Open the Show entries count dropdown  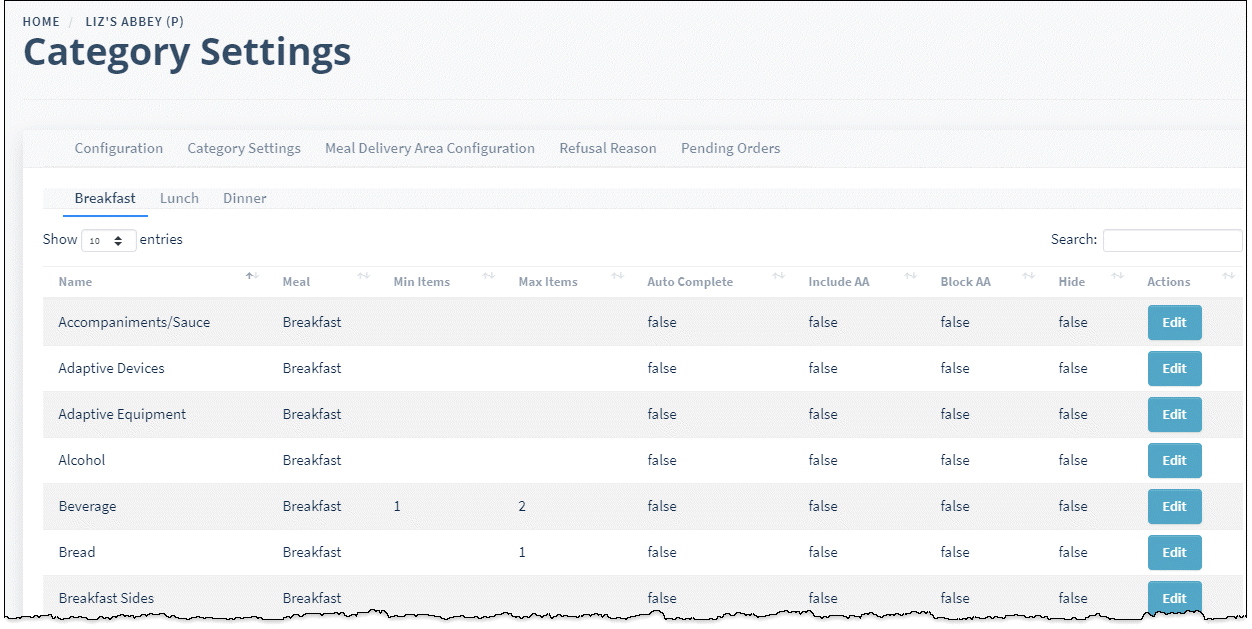[x=109, y=240]
